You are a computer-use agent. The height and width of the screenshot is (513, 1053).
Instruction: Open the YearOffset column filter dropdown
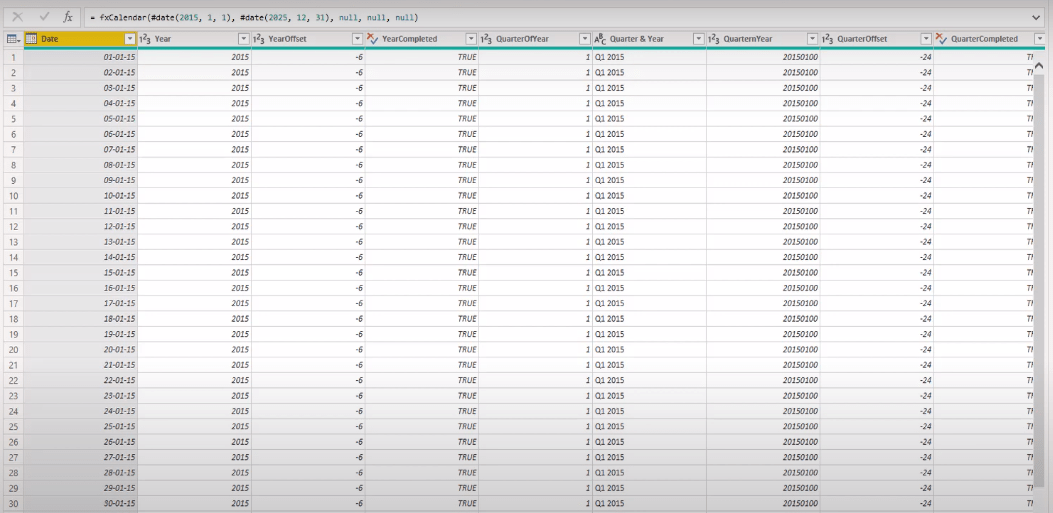357,39
